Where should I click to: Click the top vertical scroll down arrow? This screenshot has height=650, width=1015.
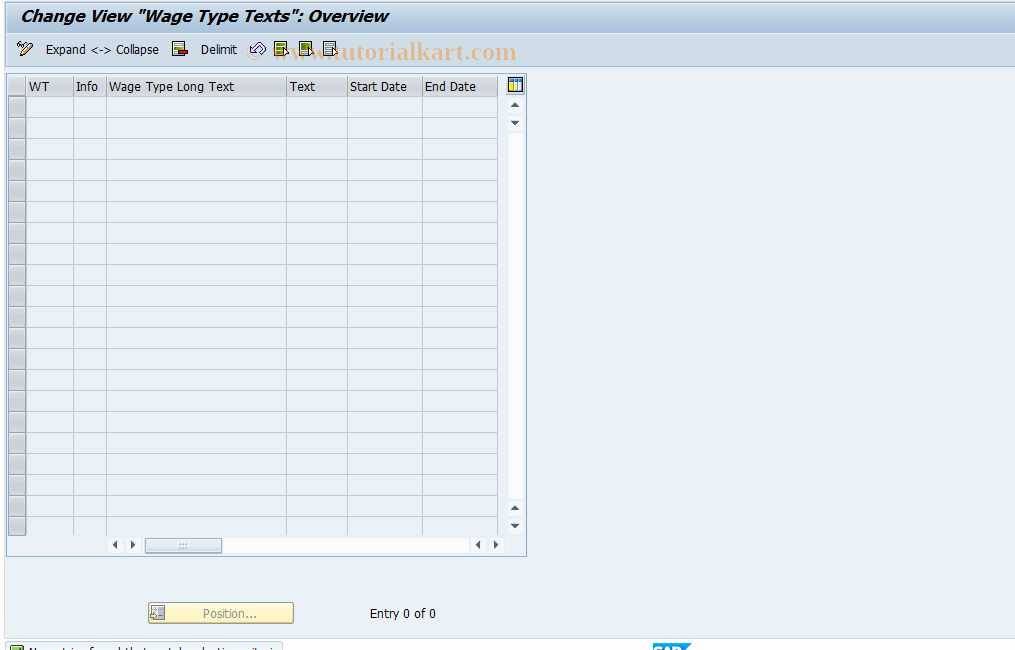(x=515, y=123)
